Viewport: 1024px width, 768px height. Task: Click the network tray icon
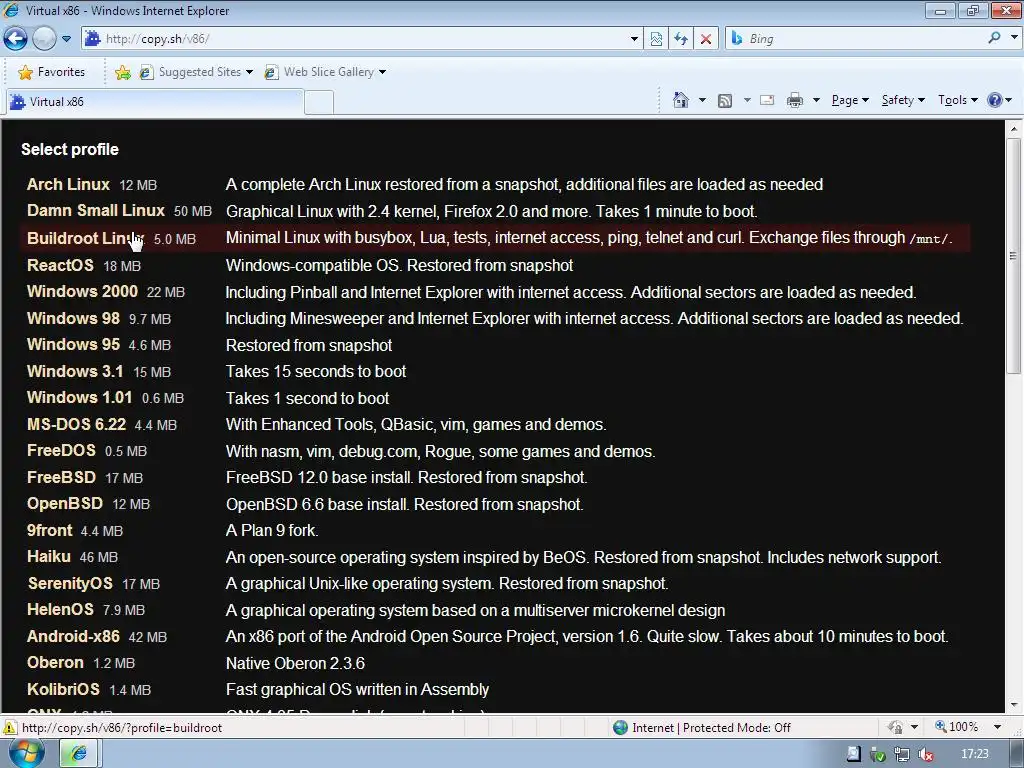(902, 754)
